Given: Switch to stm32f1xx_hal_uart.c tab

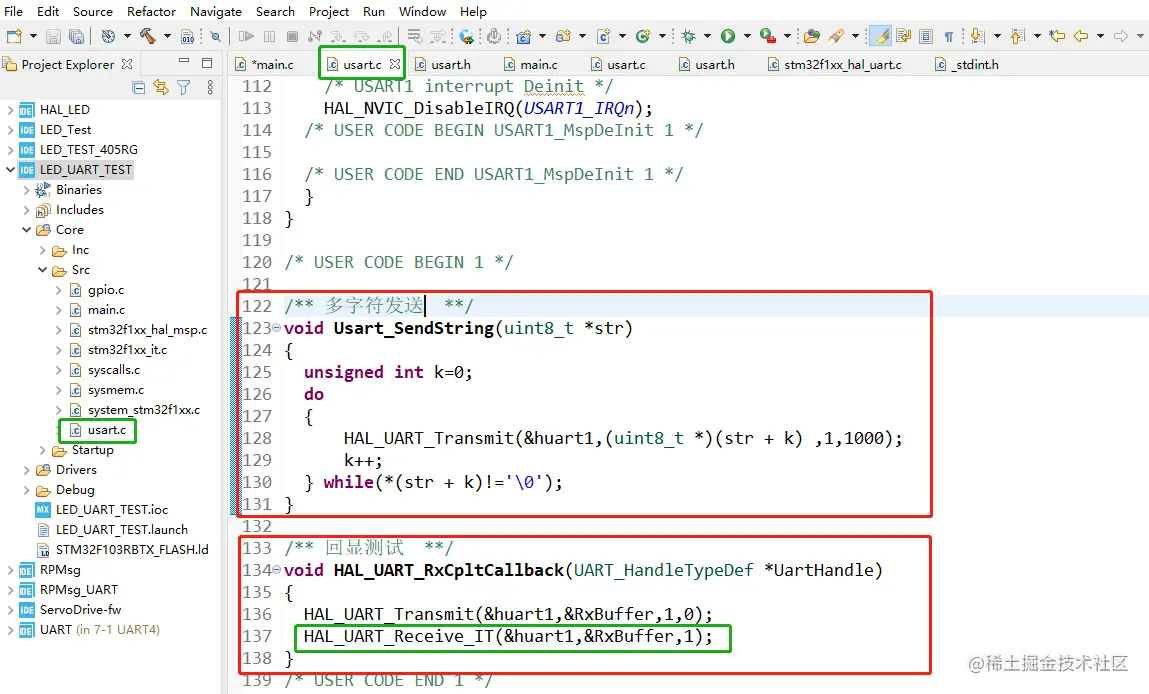Looking at the screenshot, I should coord(835,64).
